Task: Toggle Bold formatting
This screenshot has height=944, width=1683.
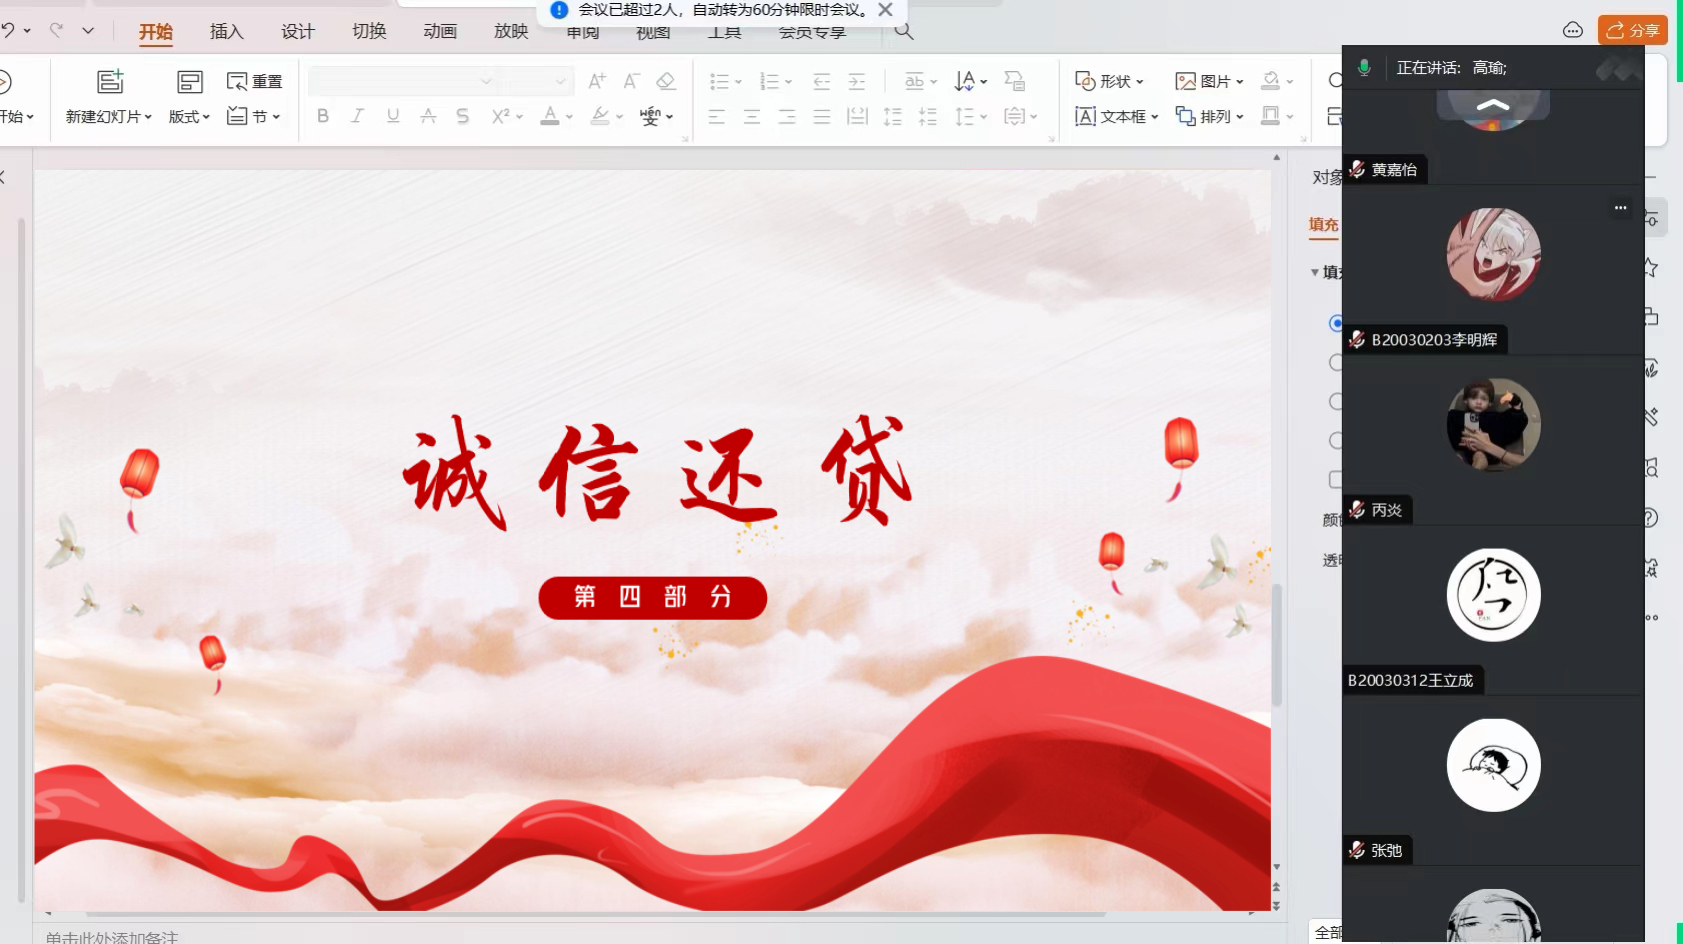Action: coord(323,116)
